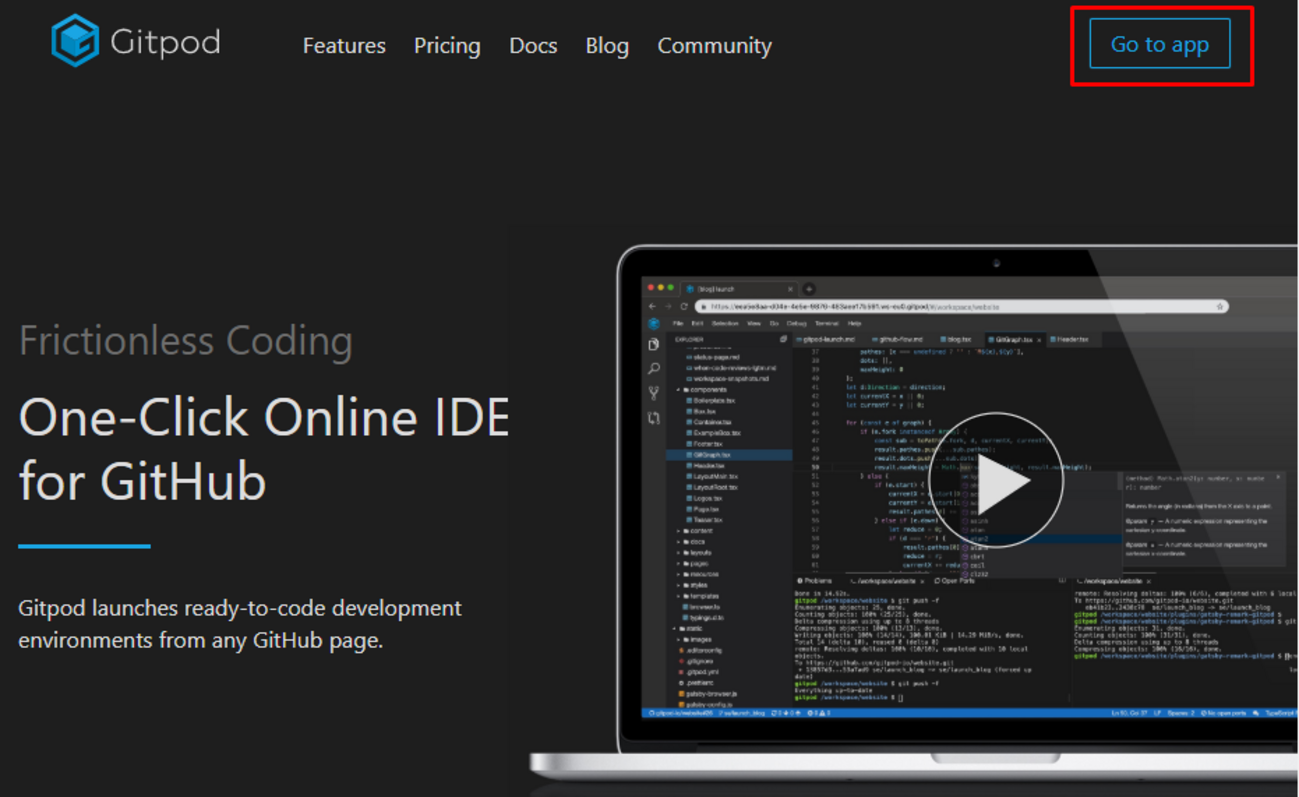Click the bookmark star in the address bar
The height and width of the screenshot is (797, 1299).
pyautogui.click(x=1219, y=306)
